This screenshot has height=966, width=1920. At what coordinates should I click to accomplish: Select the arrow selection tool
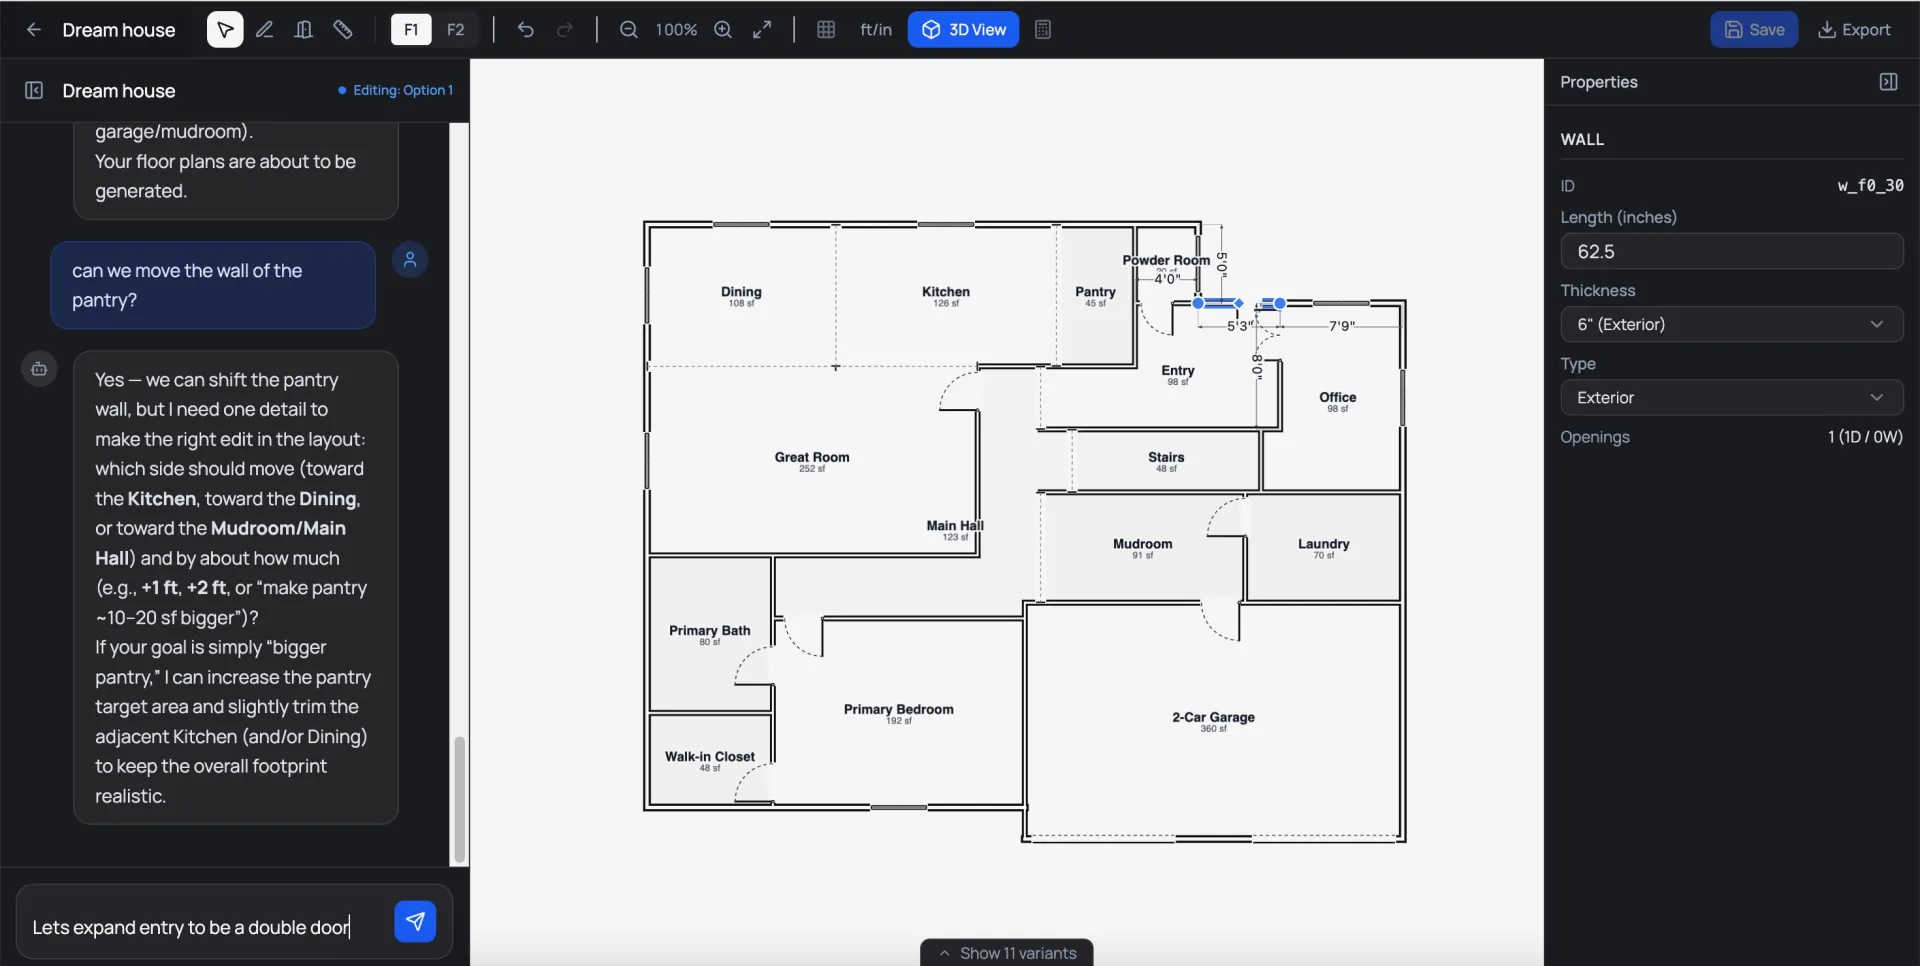point(224,30)
